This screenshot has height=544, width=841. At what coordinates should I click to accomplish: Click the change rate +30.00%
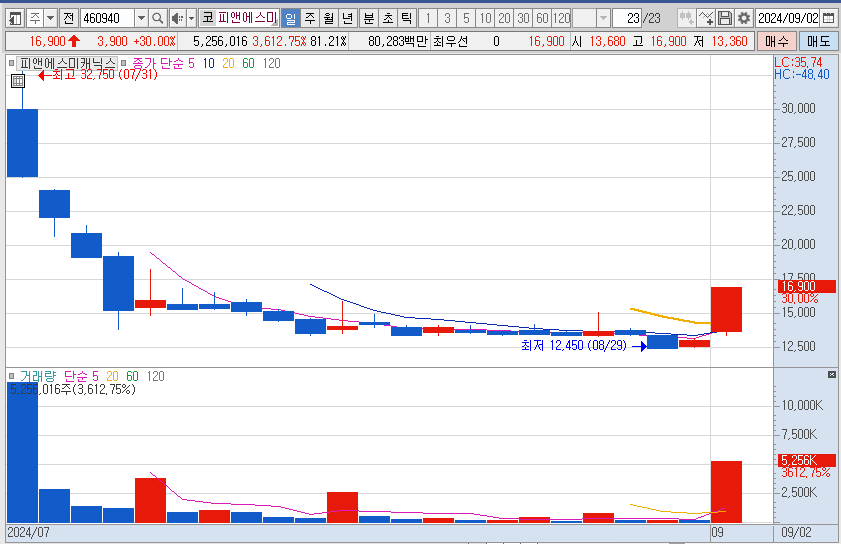pos(154,41)
